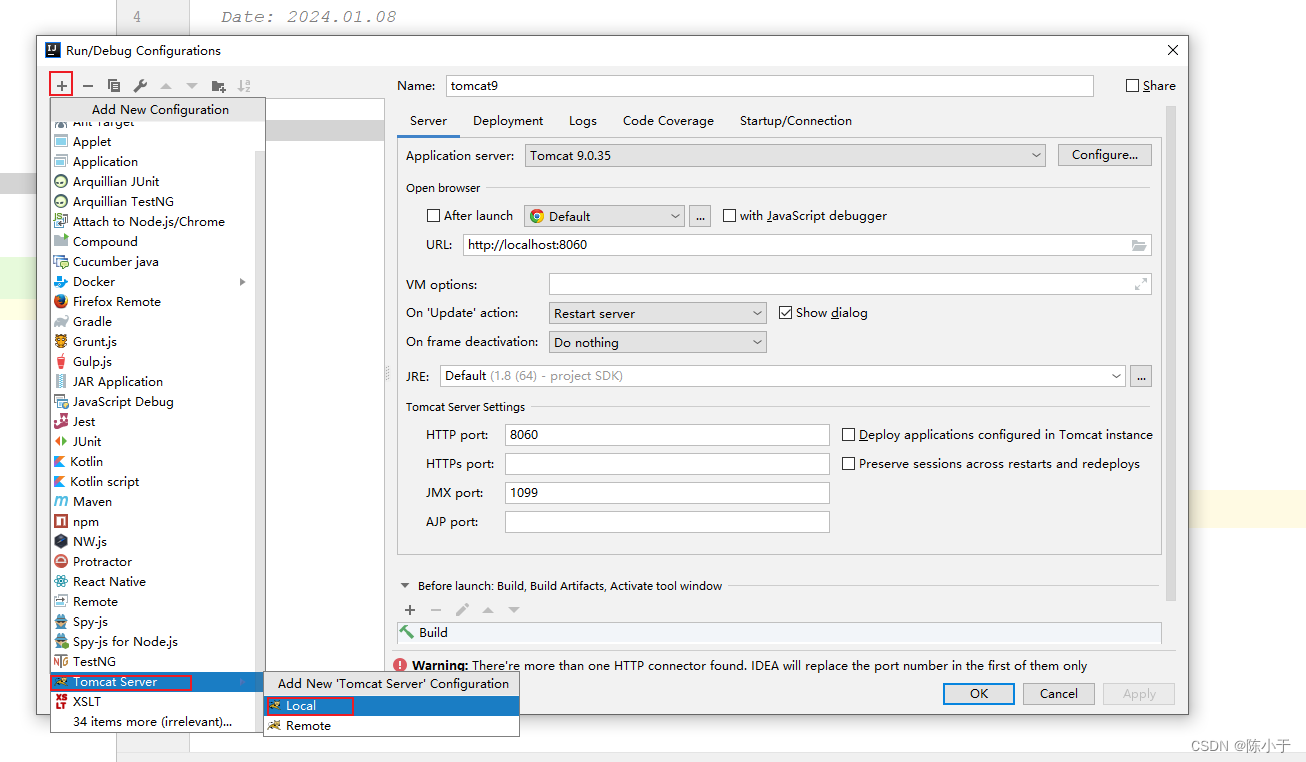Open the Startup/Connection tab
This screenshot has height=762, width=1306.
pyautogui.click(x=796, y=121)
